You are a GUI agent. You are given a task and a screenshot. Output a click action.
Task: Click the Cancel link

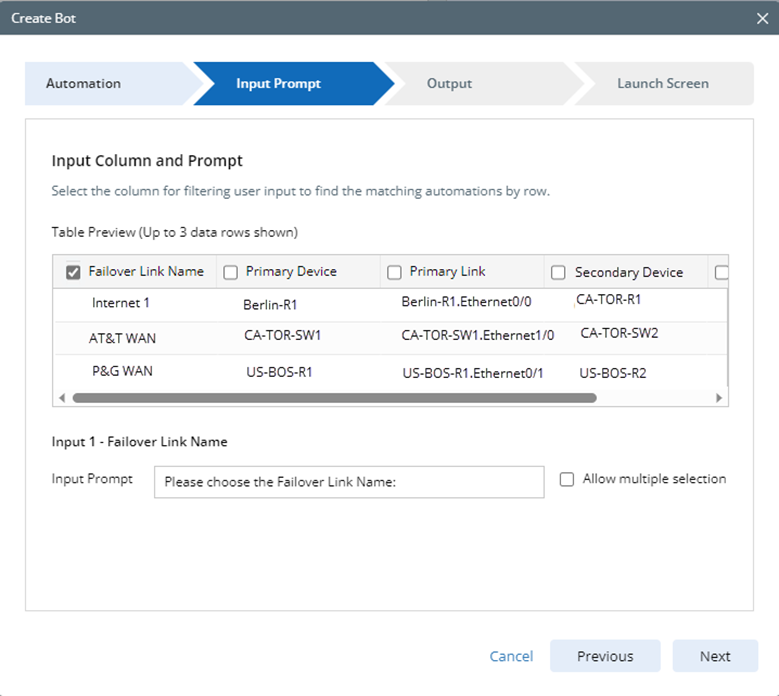(511, 656)
